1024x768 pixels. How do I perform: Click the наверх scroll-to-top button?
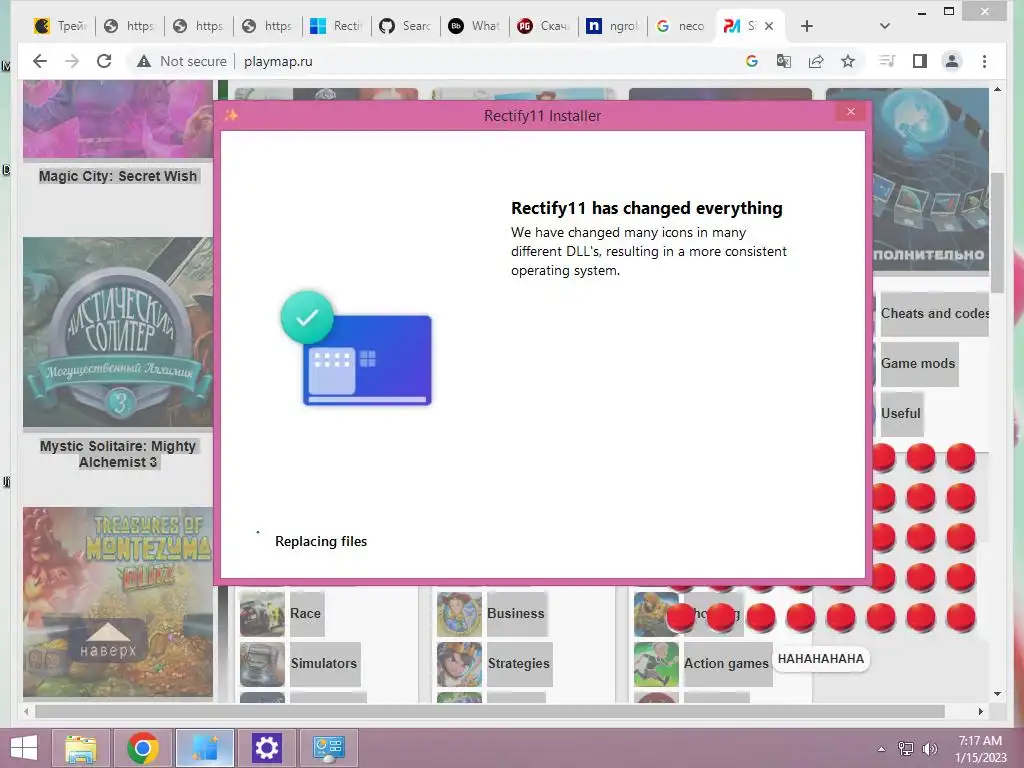(x=108, y=640)
